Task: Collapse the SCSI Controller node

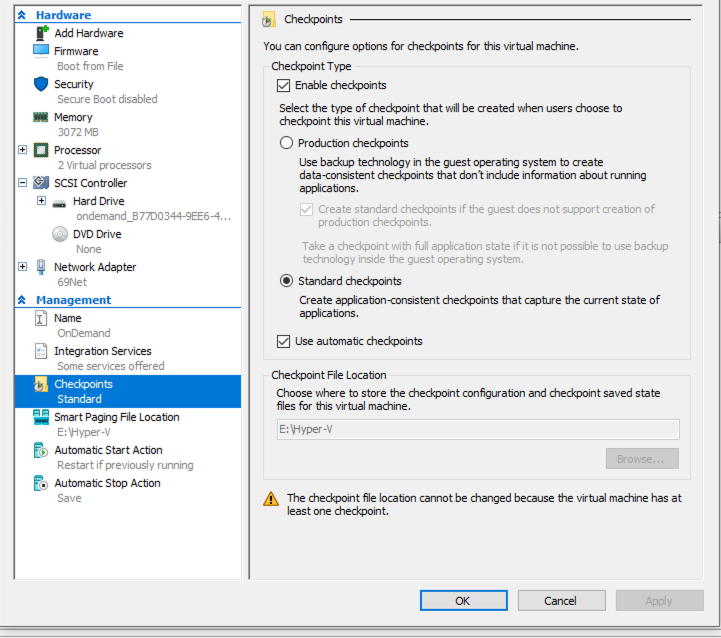Action: [23, 183]
